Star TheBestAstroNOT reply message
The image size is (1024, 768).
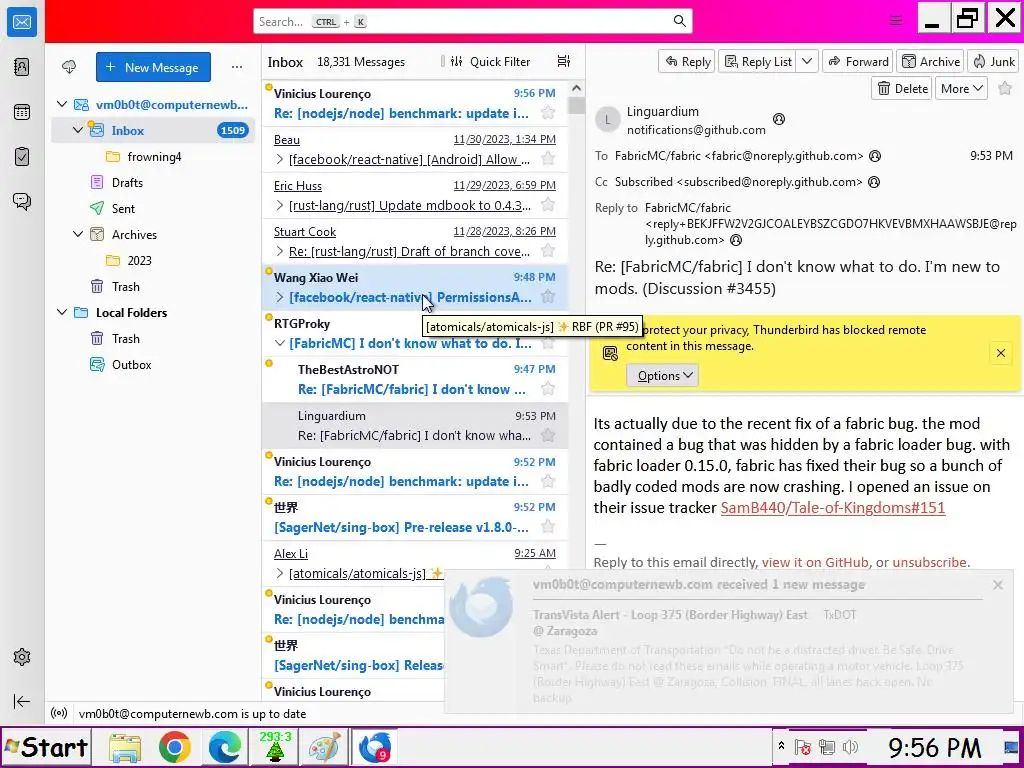[548, 389]
